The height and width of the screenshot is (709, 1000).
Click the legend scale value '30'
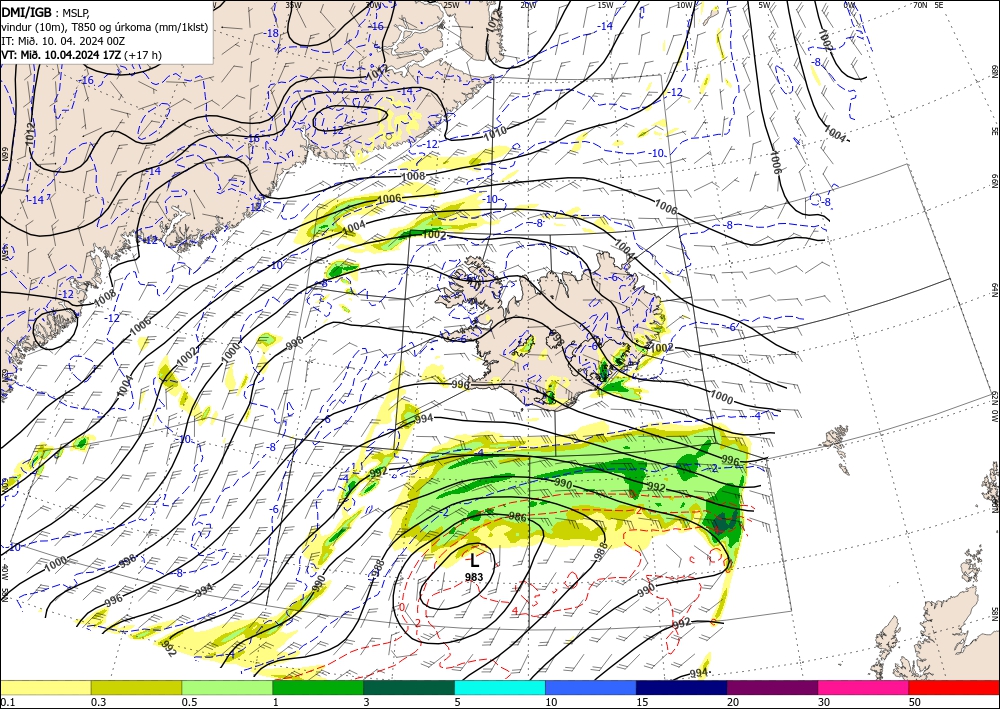point(824,702)
